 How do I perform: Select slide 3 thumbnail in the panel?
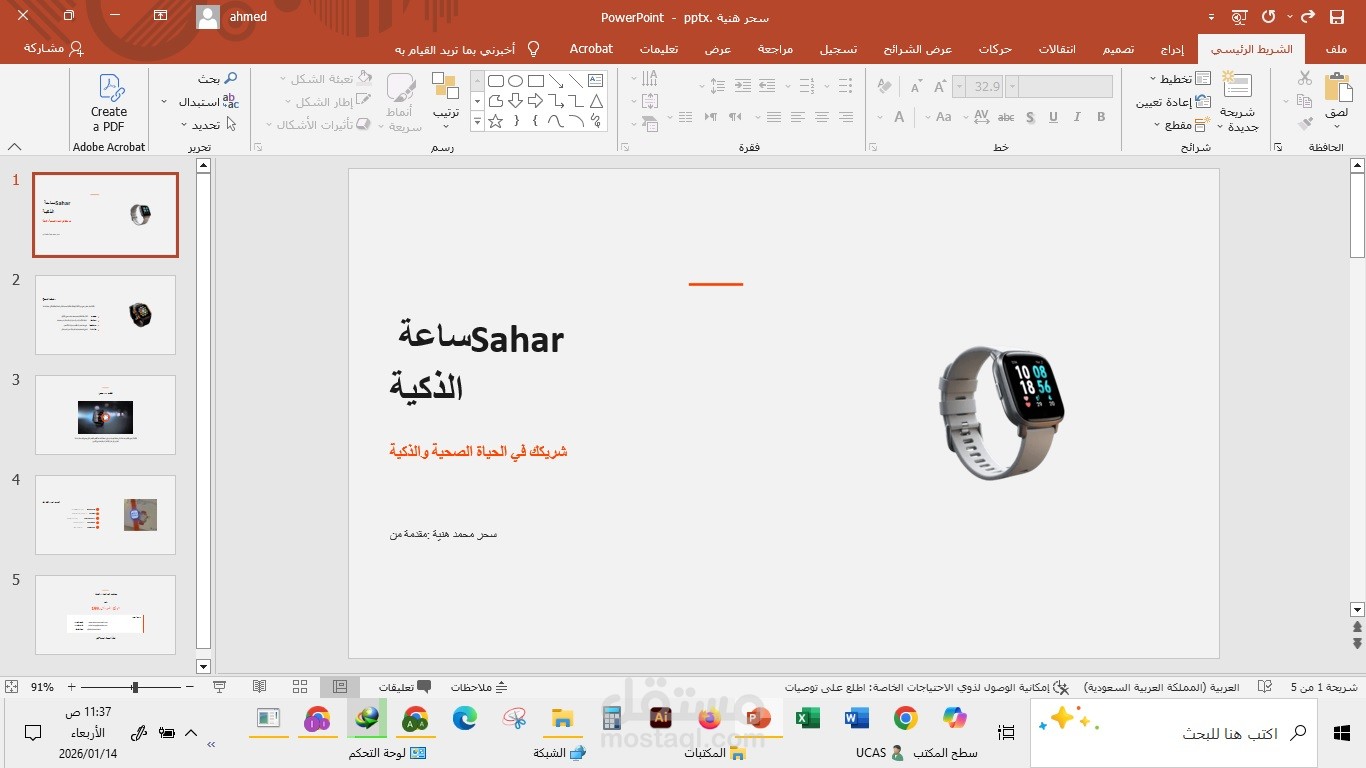click(105, 415)
